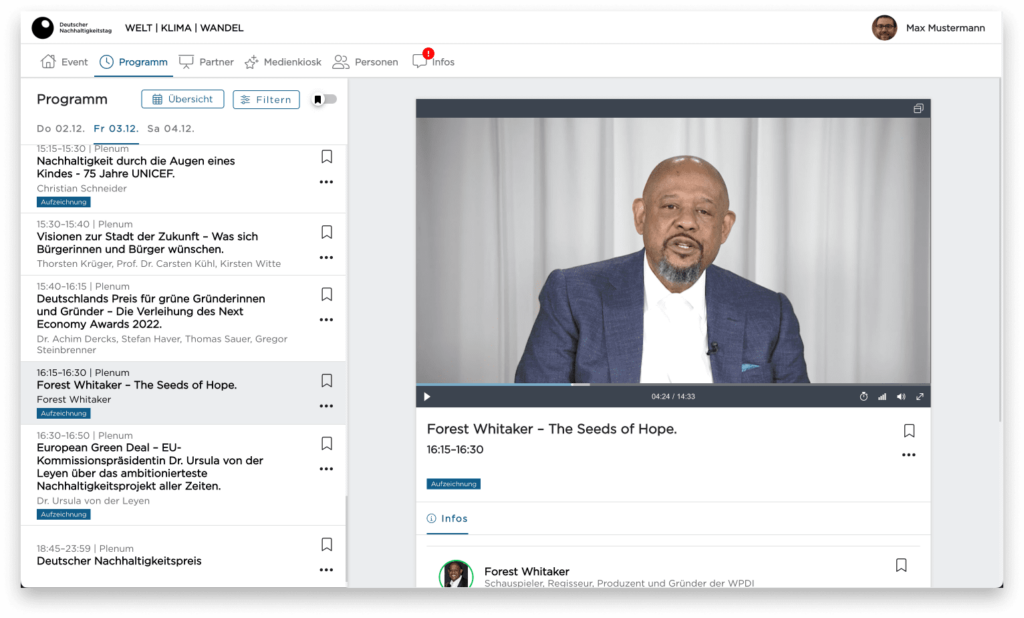Open video quality signal bars icon

pyautogui.click(x=882, y=397)
